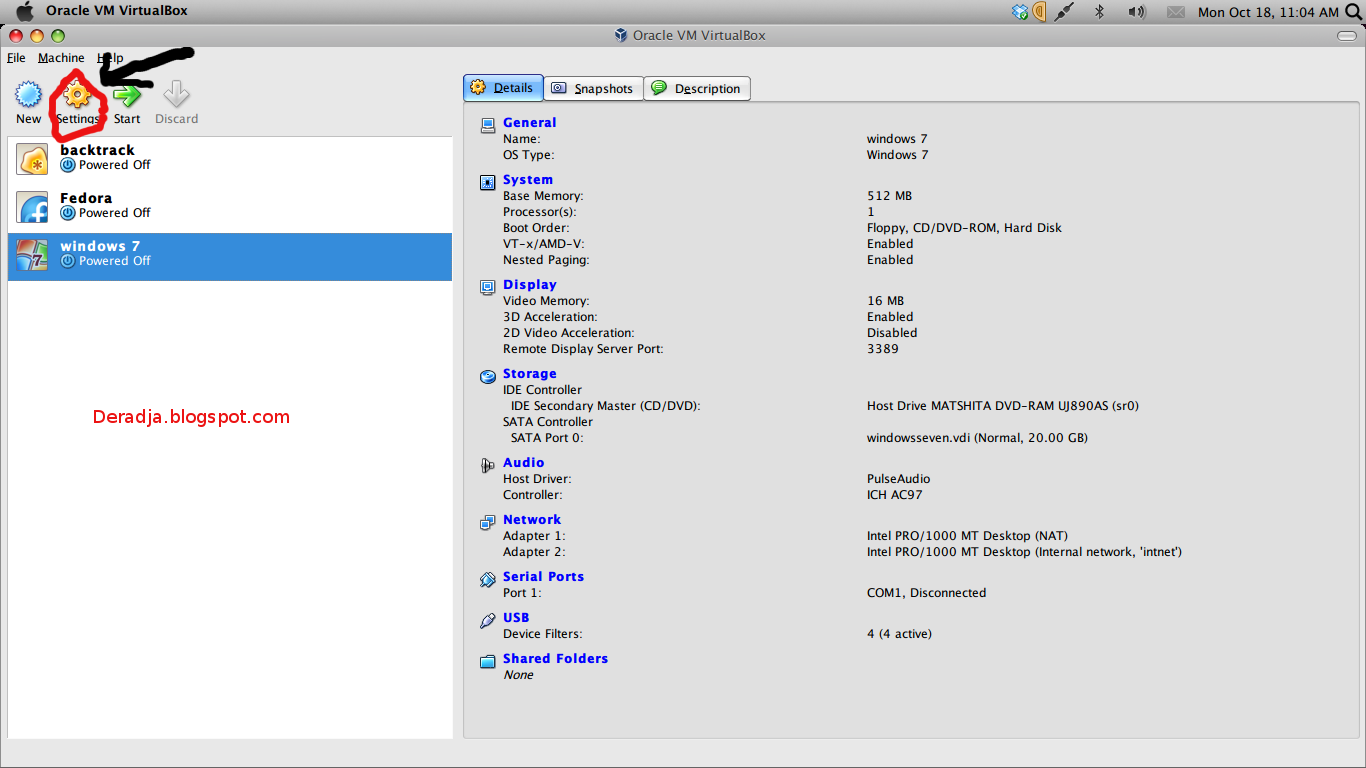Open the General section link
Image resolution: width=1366 pixels, height=768 pixels.
click(530, 123)
